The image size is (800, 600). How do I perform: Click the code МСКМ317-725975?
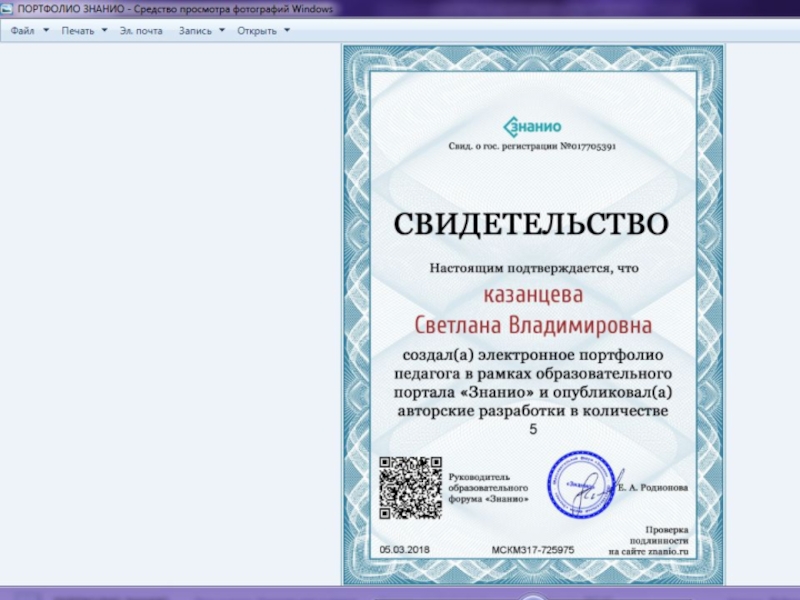click(x=532, y=550)
